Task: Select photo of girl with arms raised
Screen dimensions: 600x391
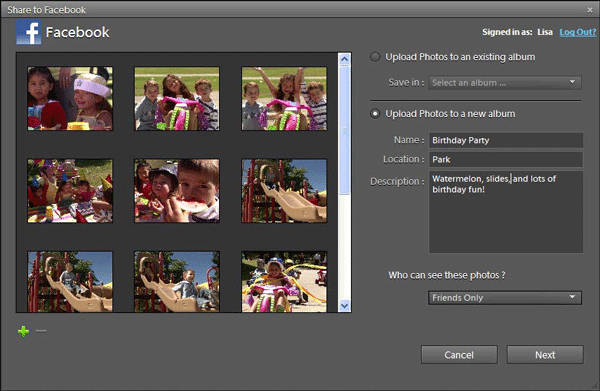Action: (284, 99)
